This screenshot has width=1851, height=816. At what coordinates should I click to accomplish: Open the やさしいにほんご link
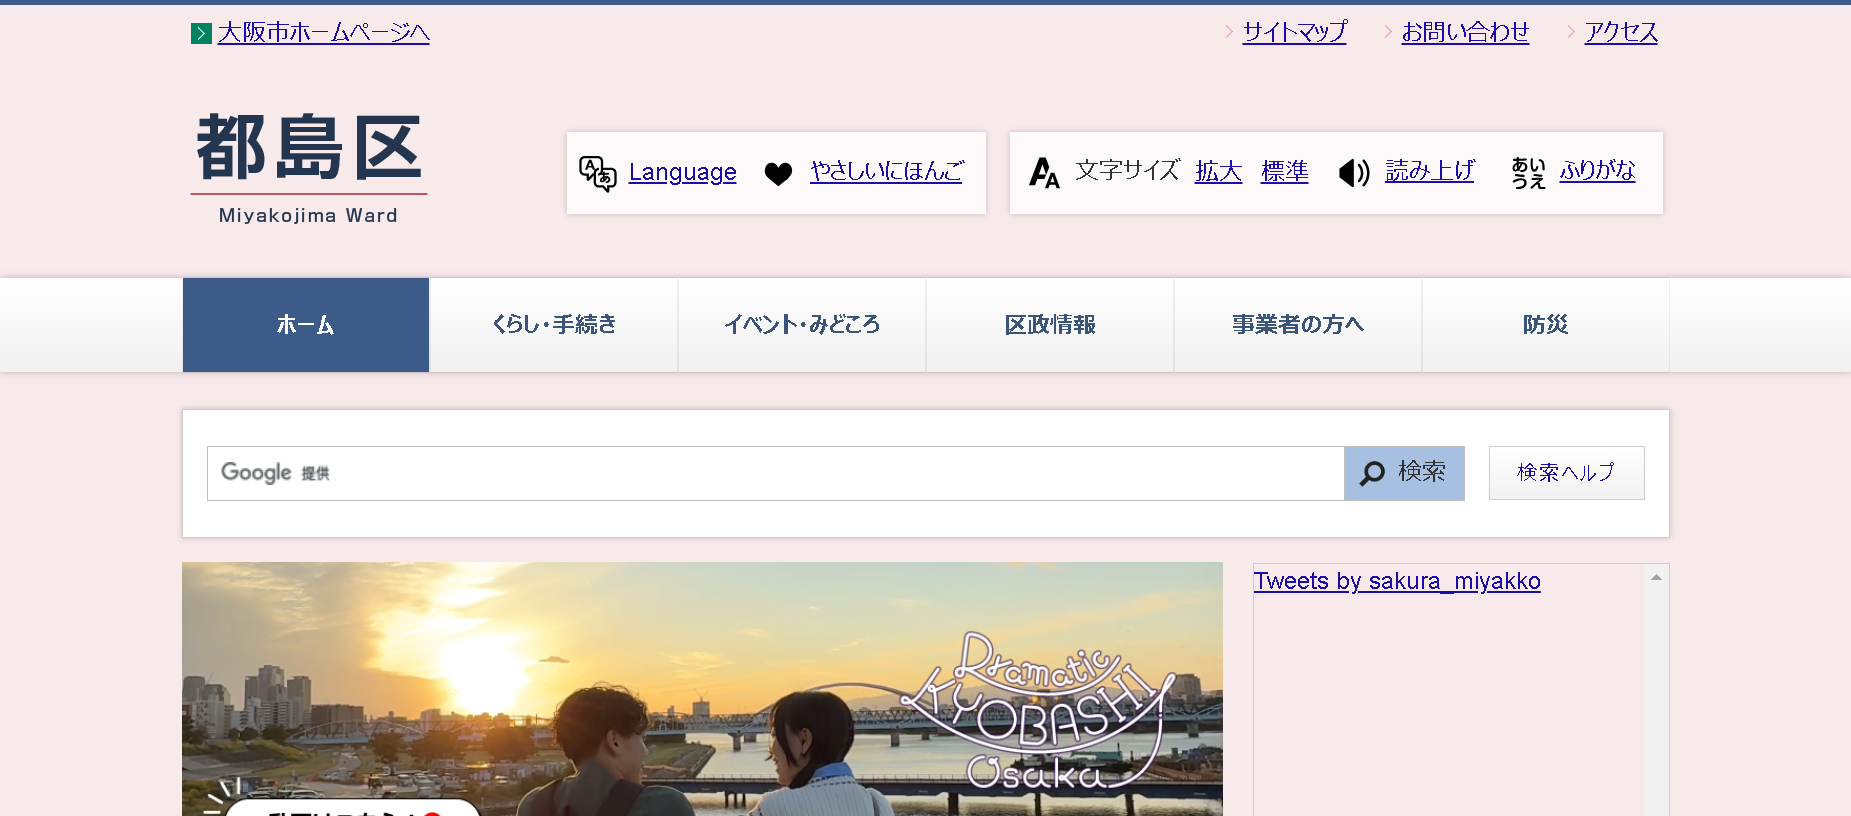pyautogui.click(x=886, y=171)
